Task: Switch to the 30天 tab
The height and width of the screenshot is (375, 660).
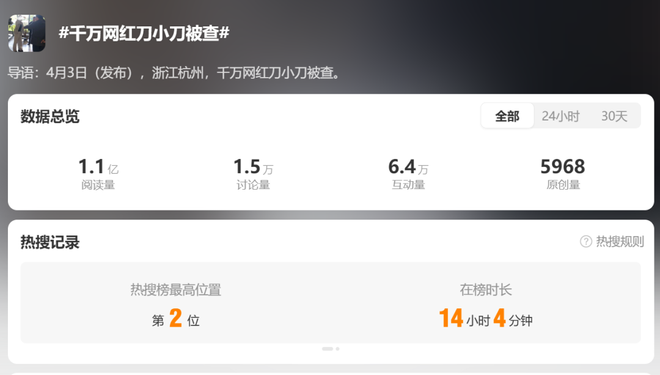Action: [614, 116]
